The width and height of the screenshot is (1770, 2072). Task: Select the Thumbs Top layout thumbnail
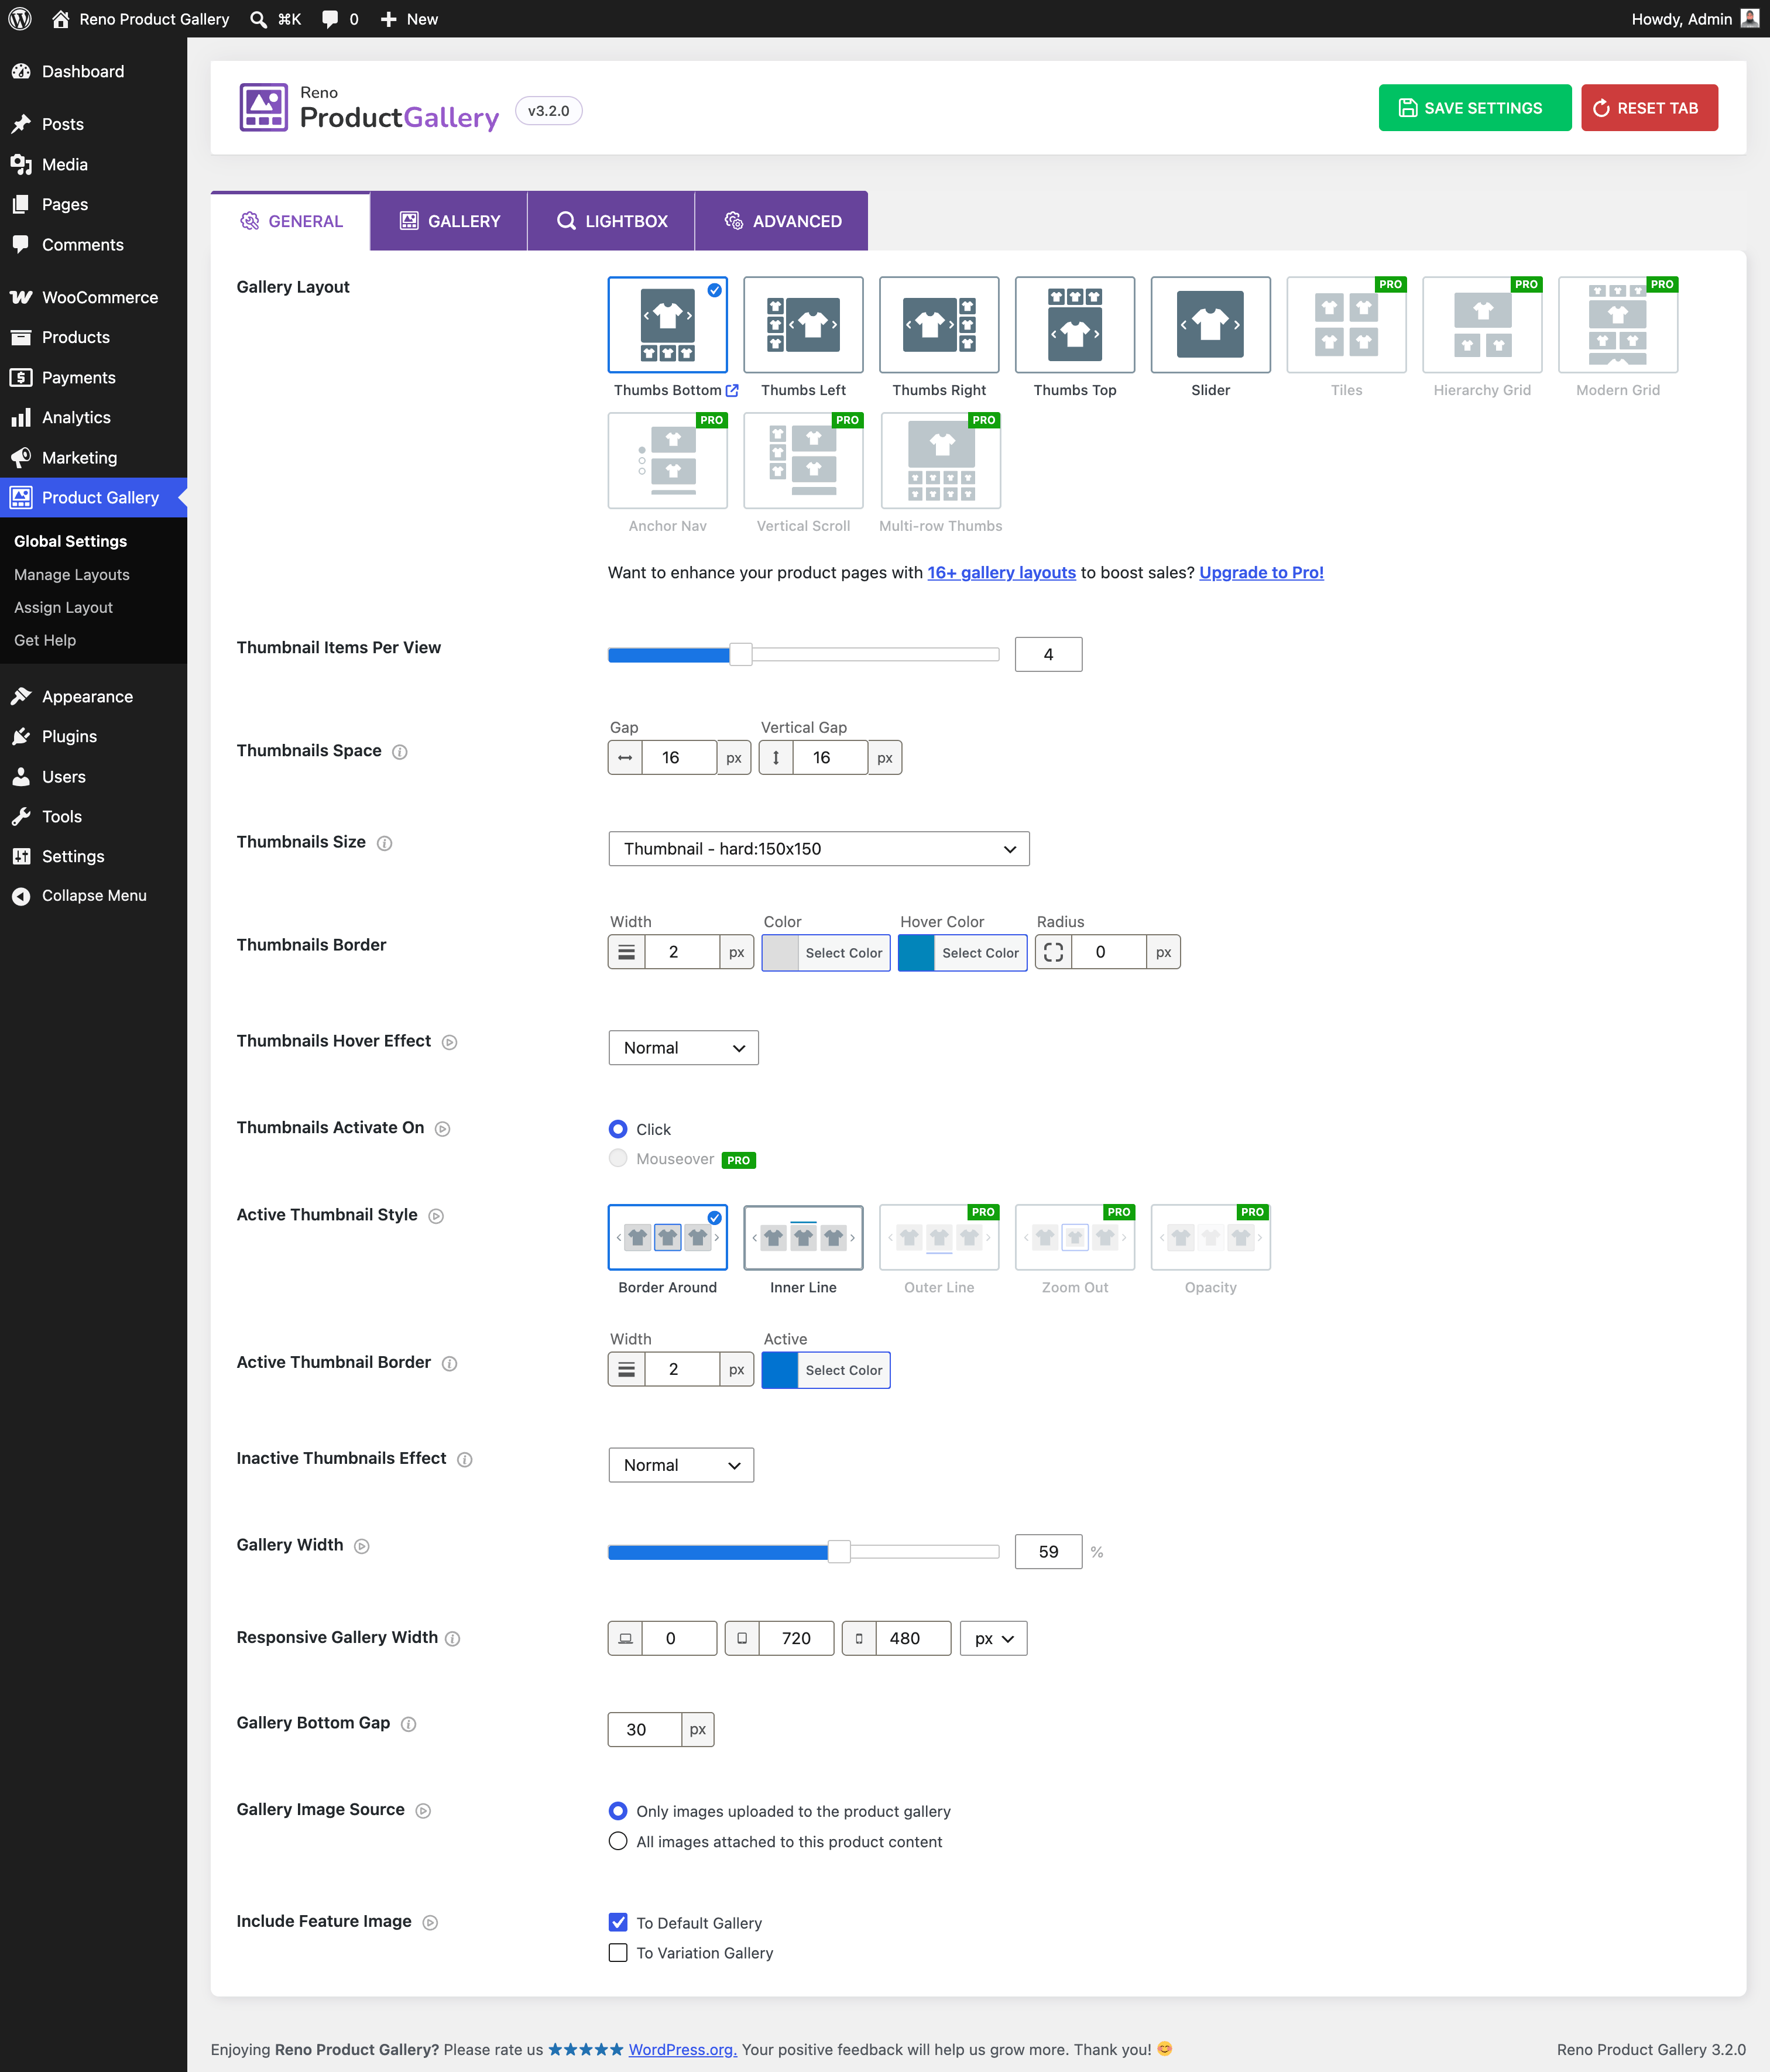click(1075, 324)
